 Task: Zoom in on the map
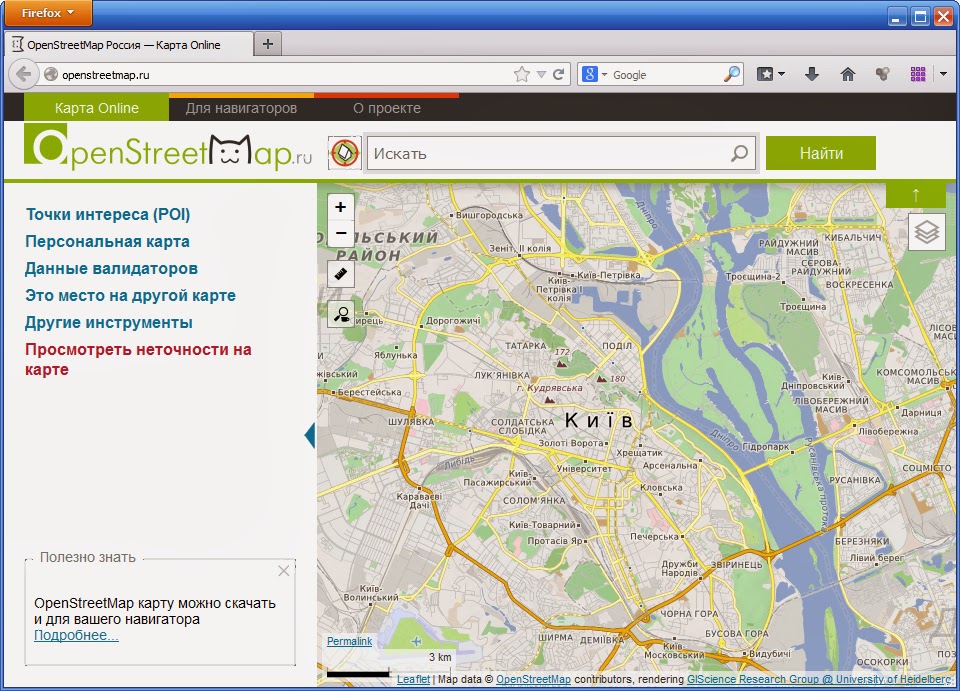(341, 207)
